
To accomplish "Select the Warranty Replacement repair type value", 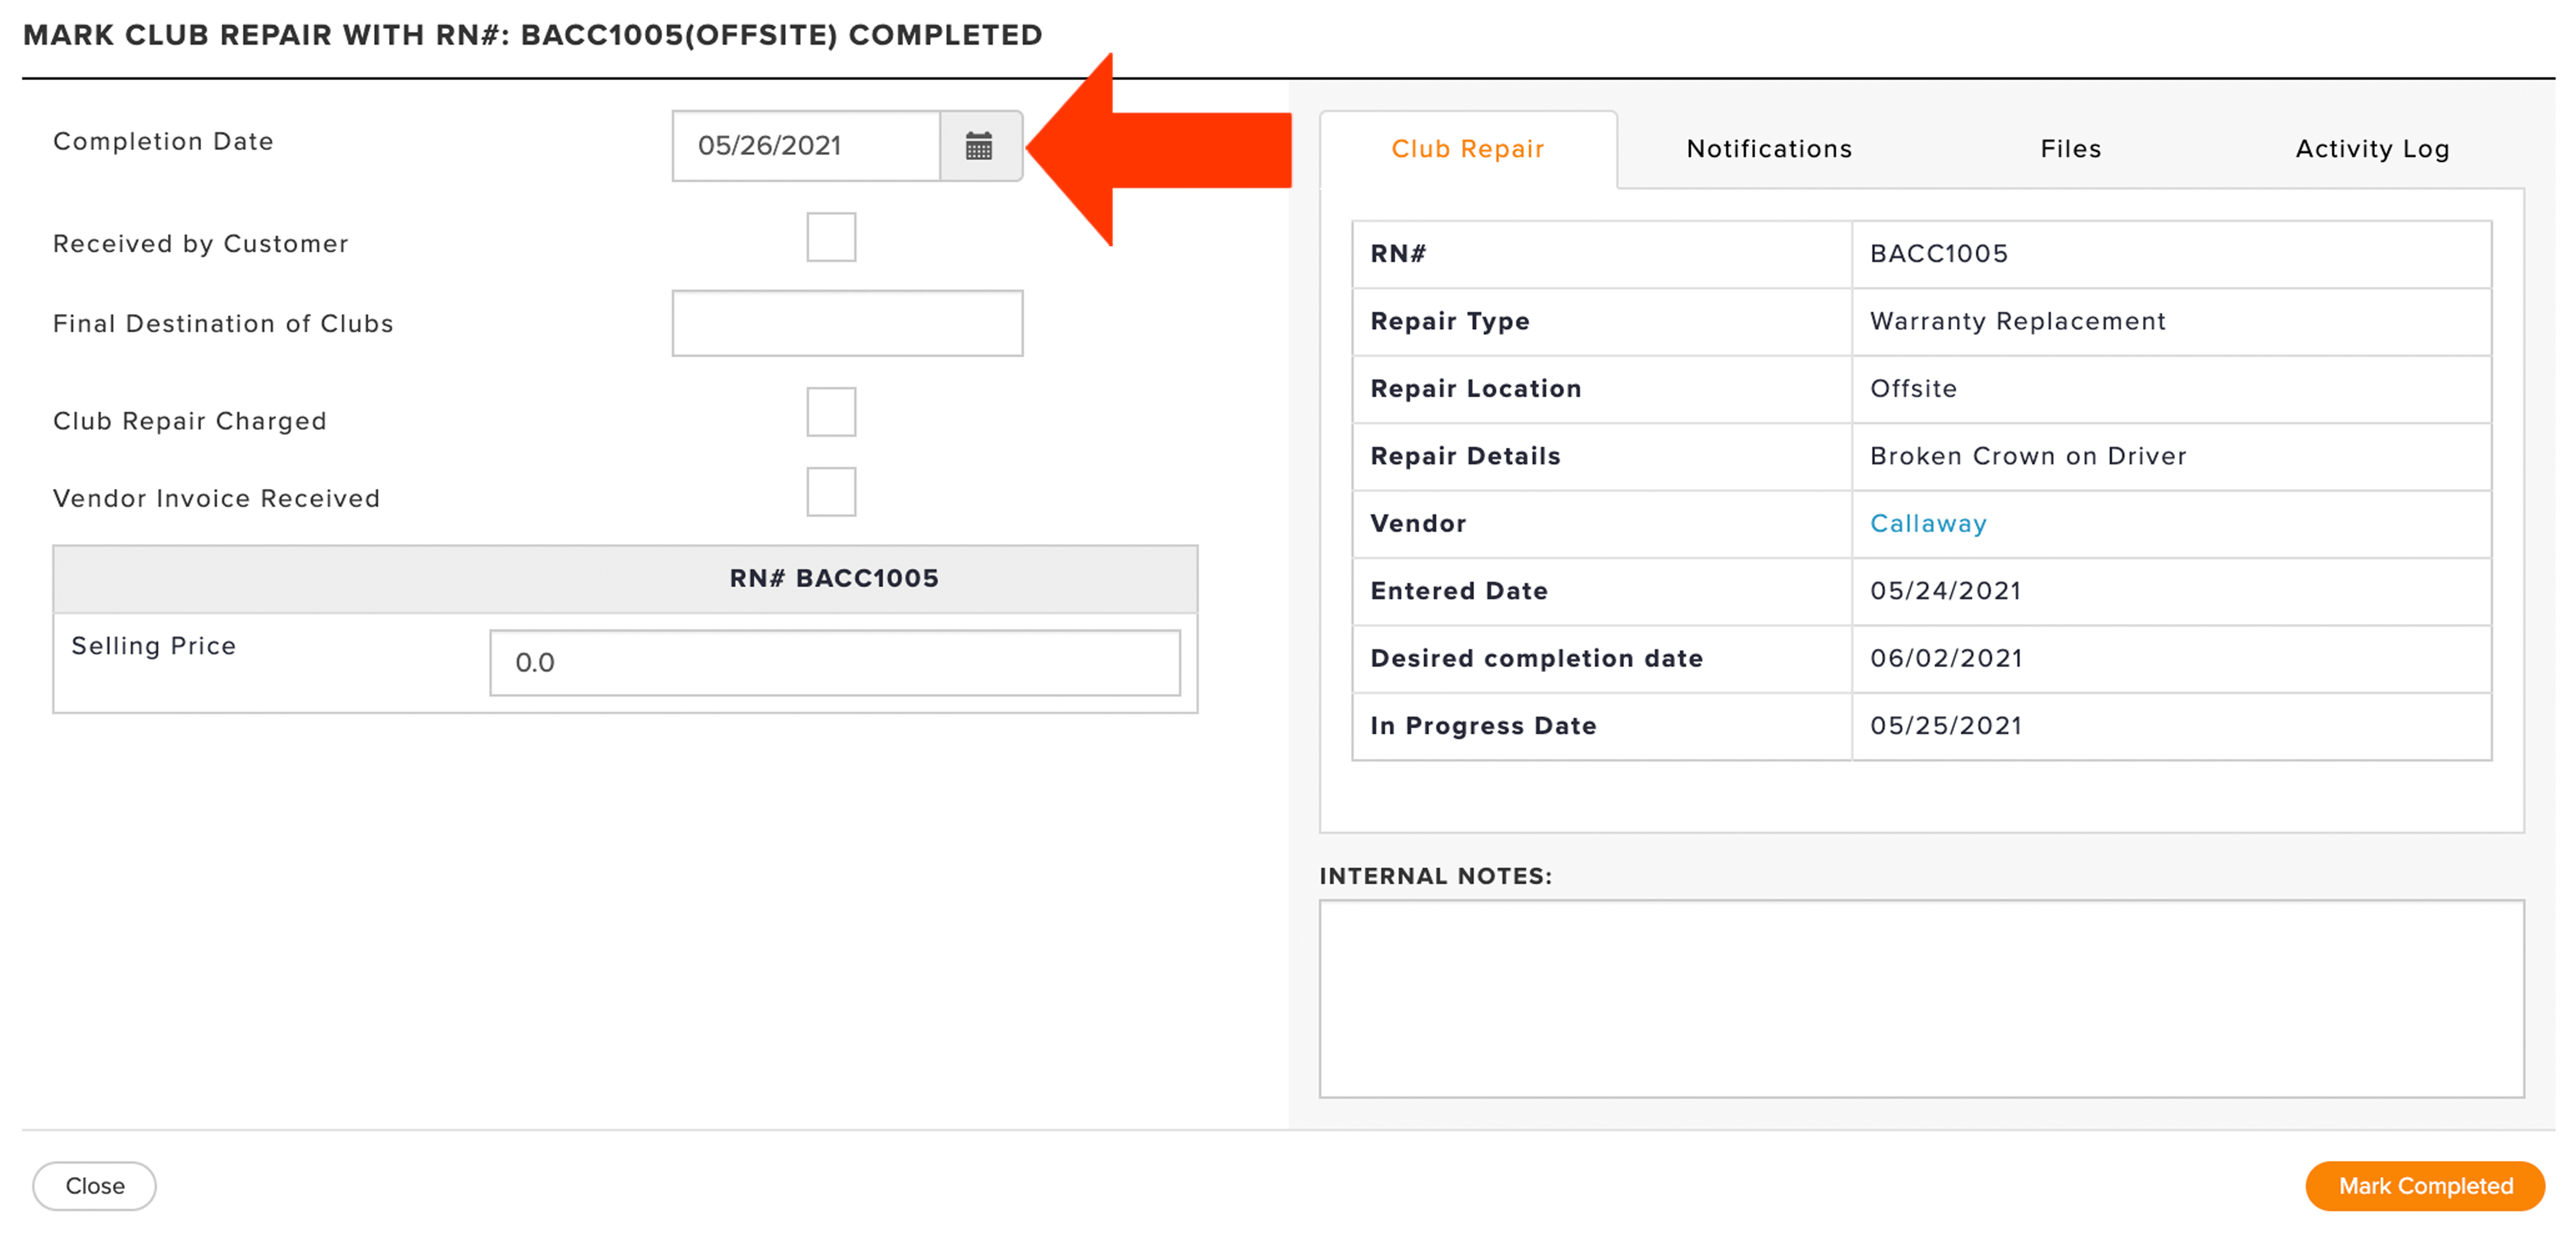I will pos(2017,321).
